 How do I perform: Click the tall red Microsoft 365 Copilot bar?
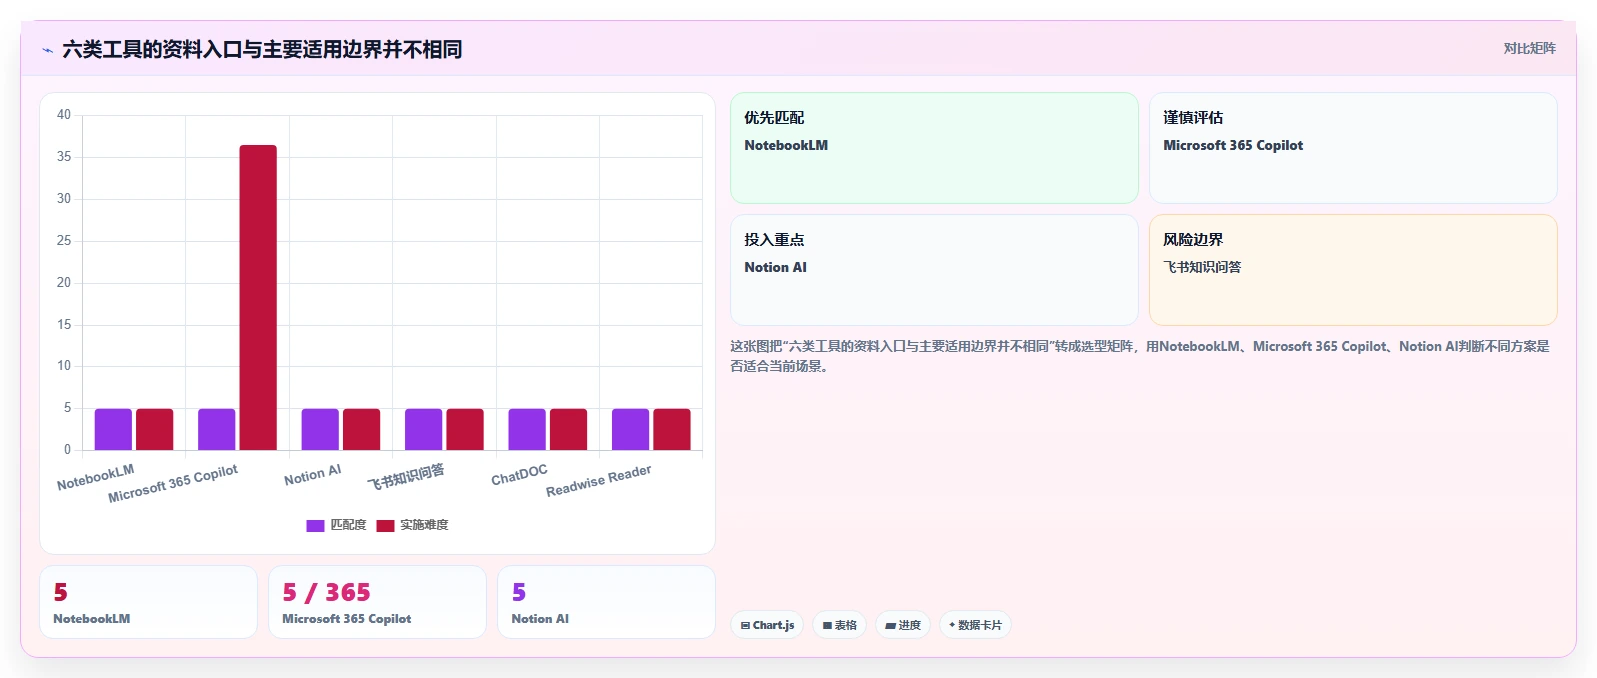click(258, 297)
